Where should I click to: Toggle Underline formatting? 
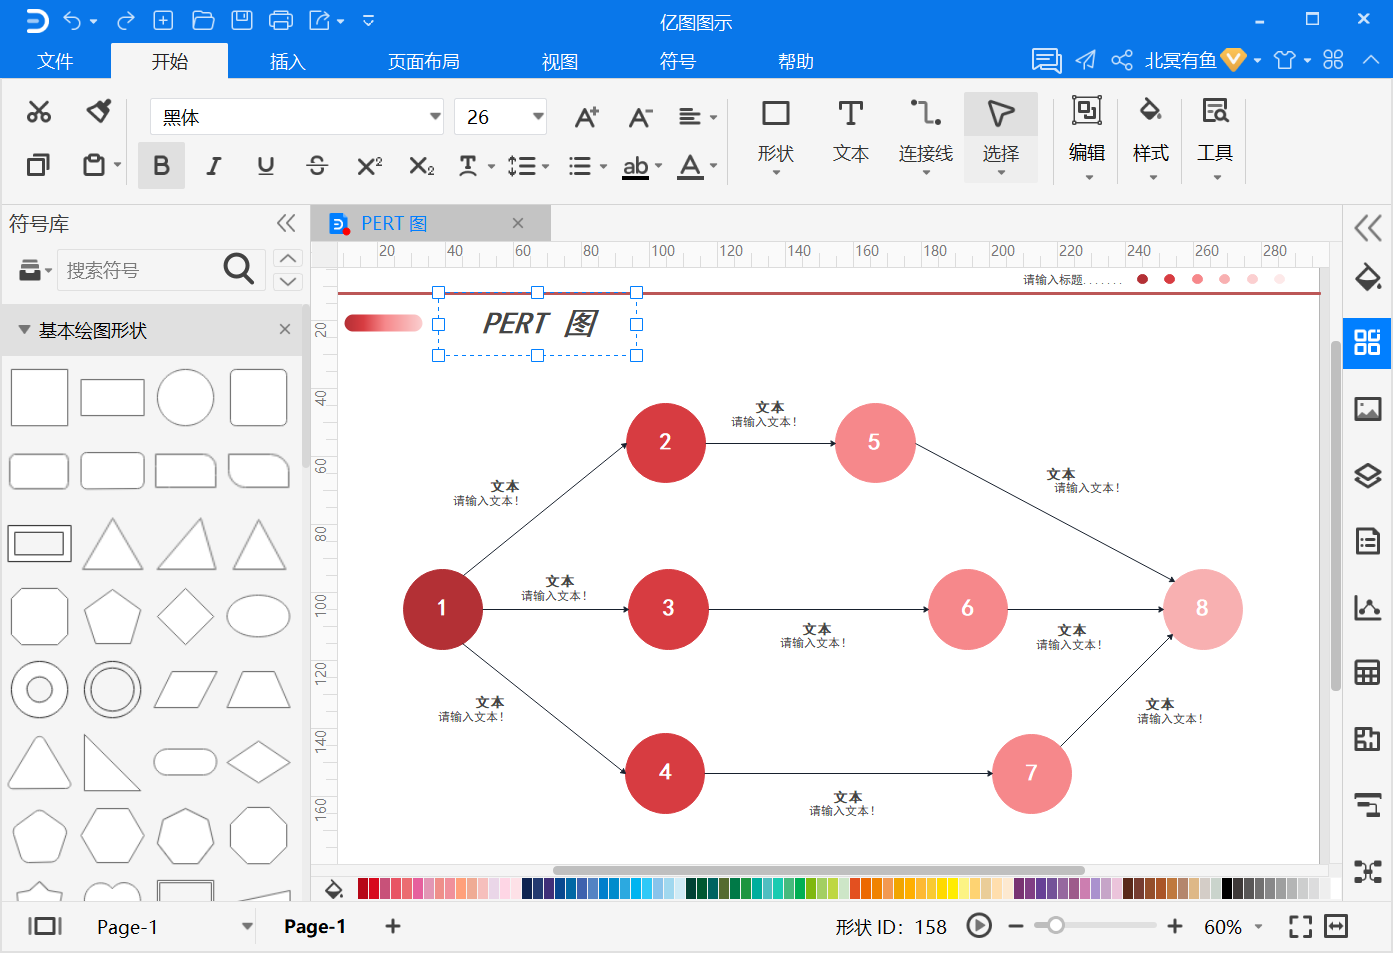265,165
